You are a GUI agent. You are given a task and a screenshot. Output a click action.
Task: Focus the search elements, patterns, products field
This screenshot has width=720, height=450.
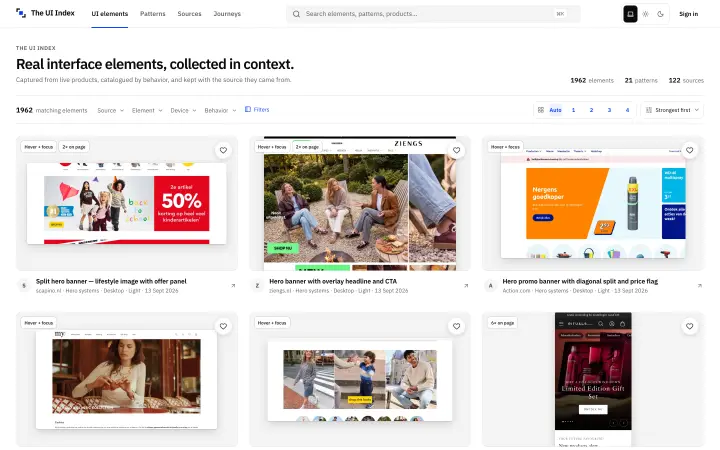433,14
